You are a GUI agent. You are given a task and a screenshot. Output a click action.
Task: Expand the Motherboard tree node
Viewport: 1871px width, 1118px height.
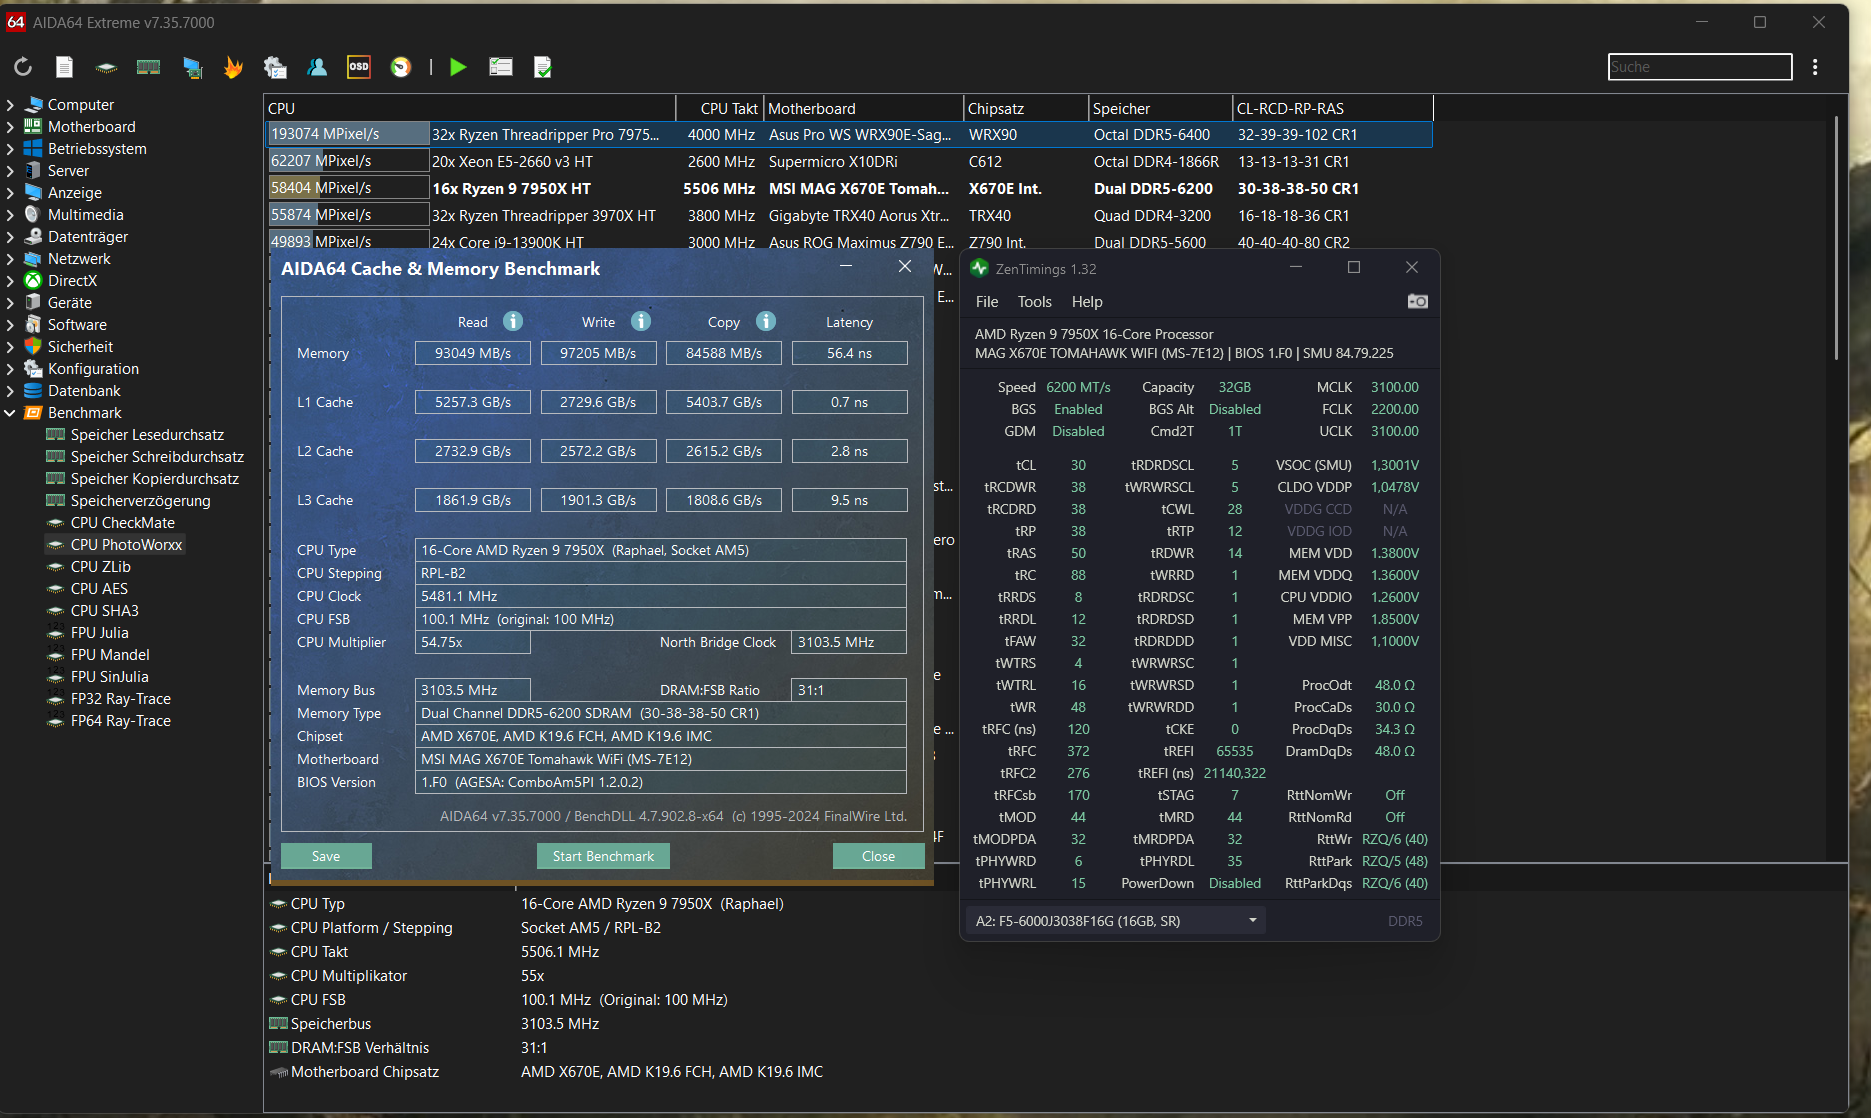[10, 127]
